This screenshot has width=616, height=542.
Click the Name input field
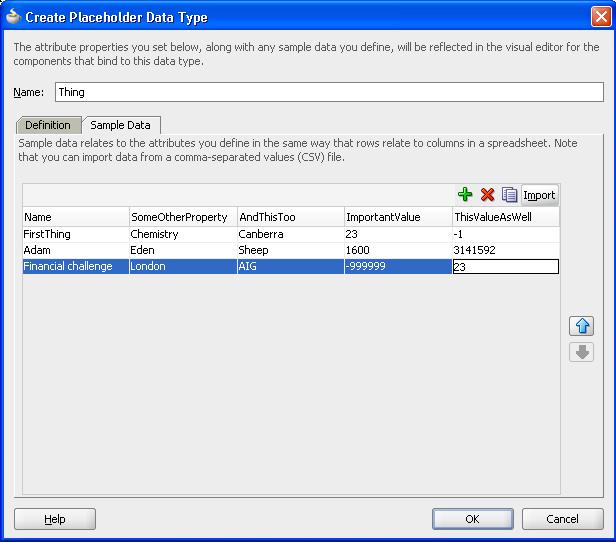pos(329,92)
